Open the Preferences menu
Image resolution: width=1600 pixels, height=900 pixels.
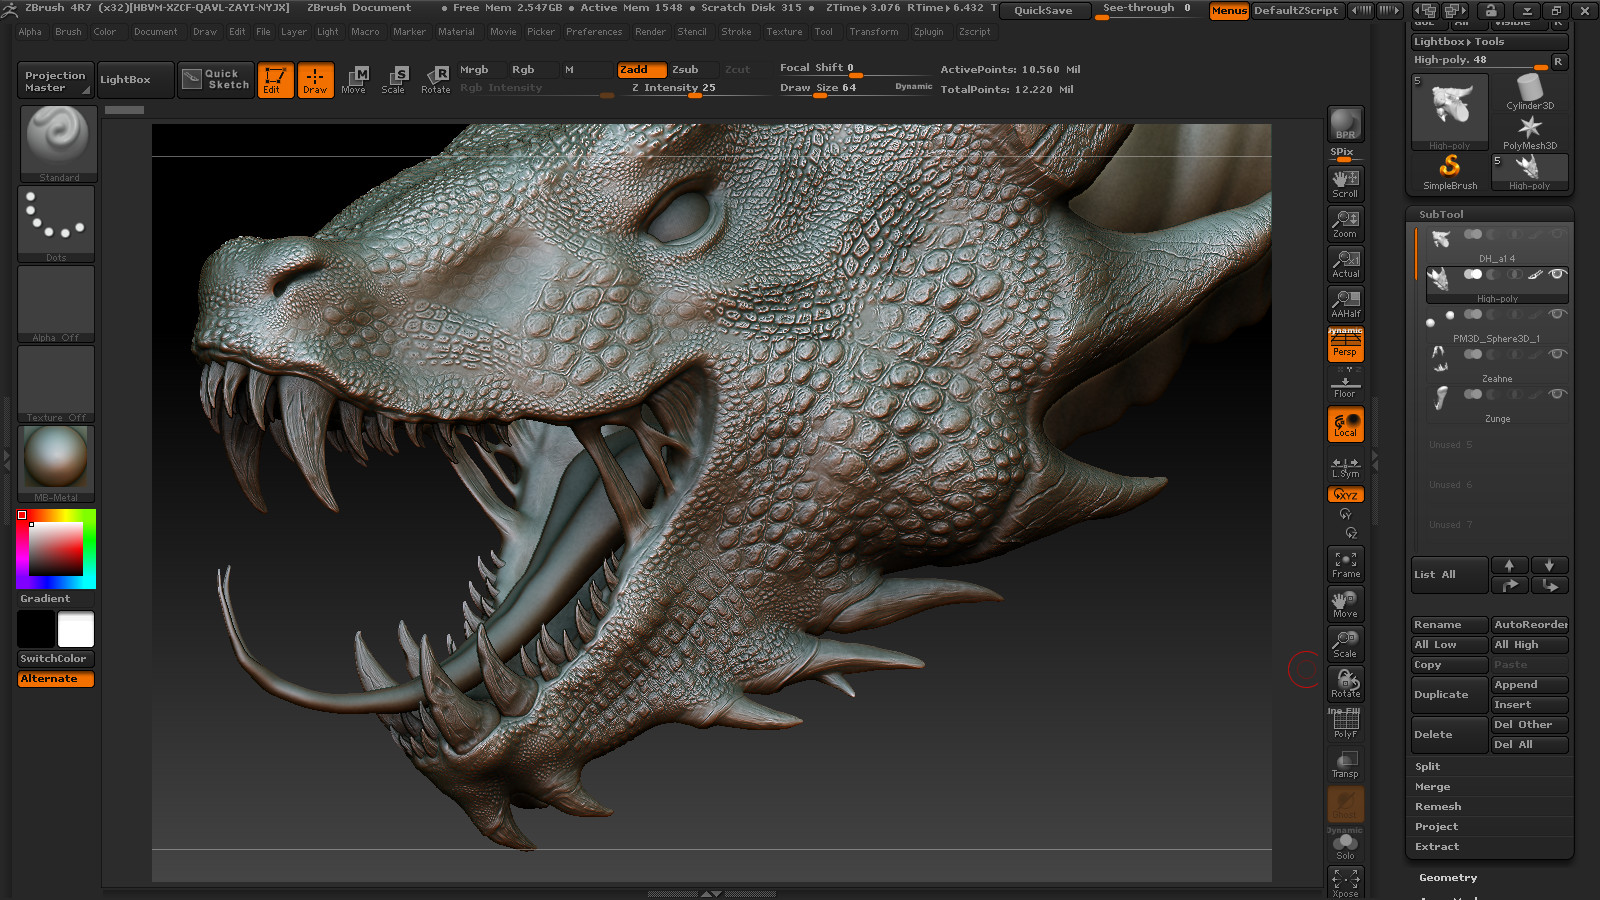(x=594, y=31)
